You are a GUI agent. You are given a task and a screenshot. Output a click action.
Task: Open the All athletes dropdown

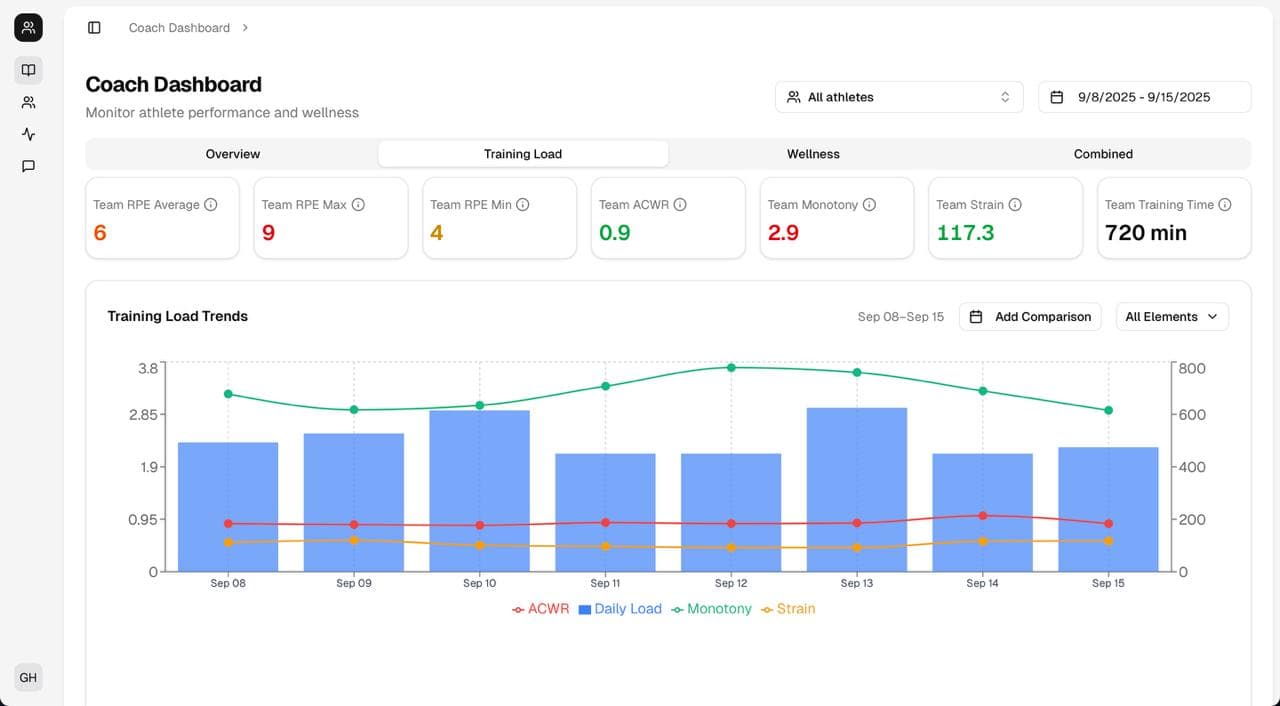tap(899, 97)
